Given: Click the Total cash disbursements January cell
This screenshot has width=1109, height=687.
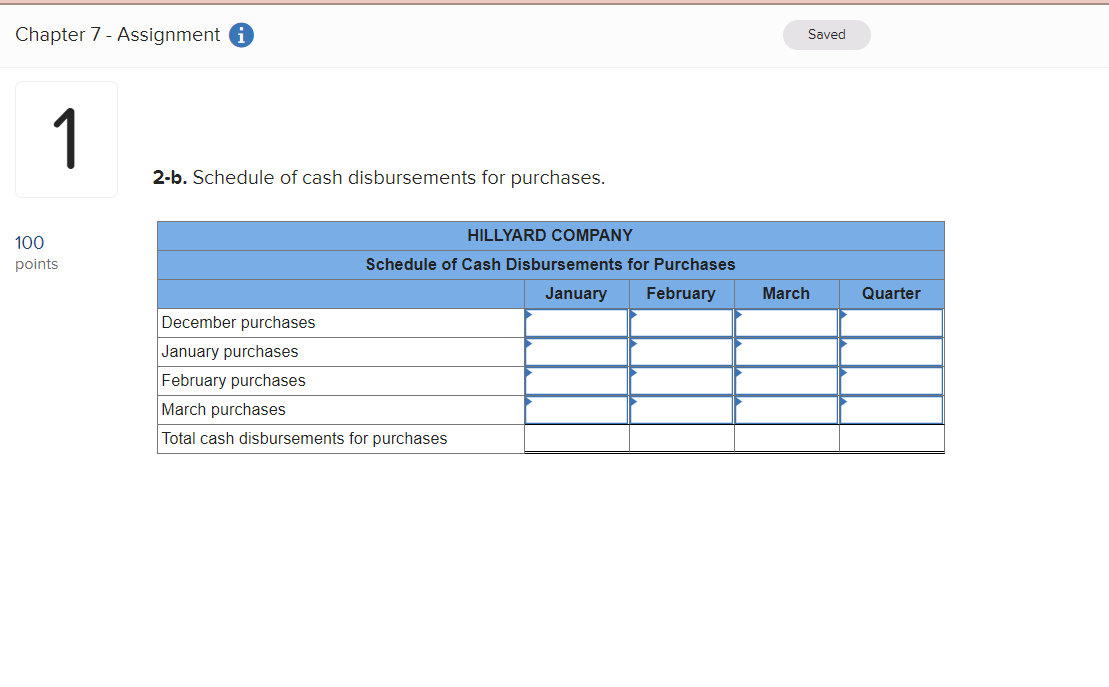Looking at the screenshot, I should click(x=576, y=438).
